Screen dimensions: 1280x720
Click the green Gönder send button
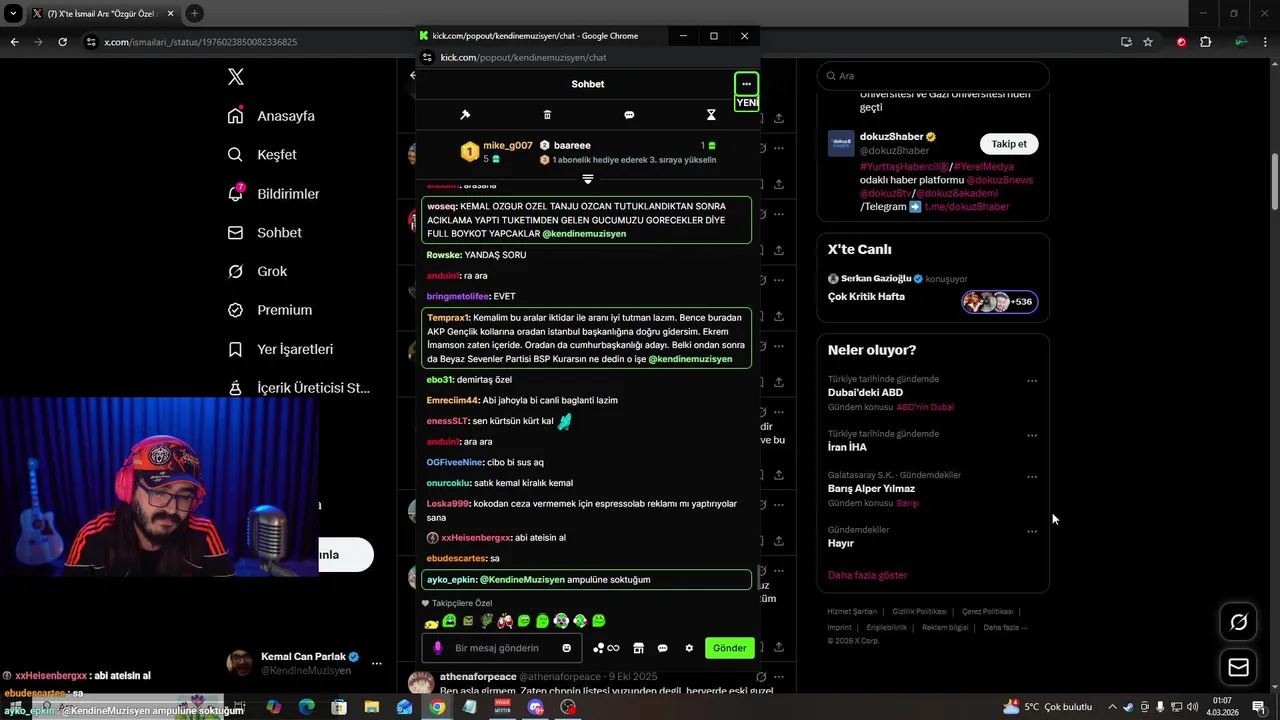[x=729, y=648]
